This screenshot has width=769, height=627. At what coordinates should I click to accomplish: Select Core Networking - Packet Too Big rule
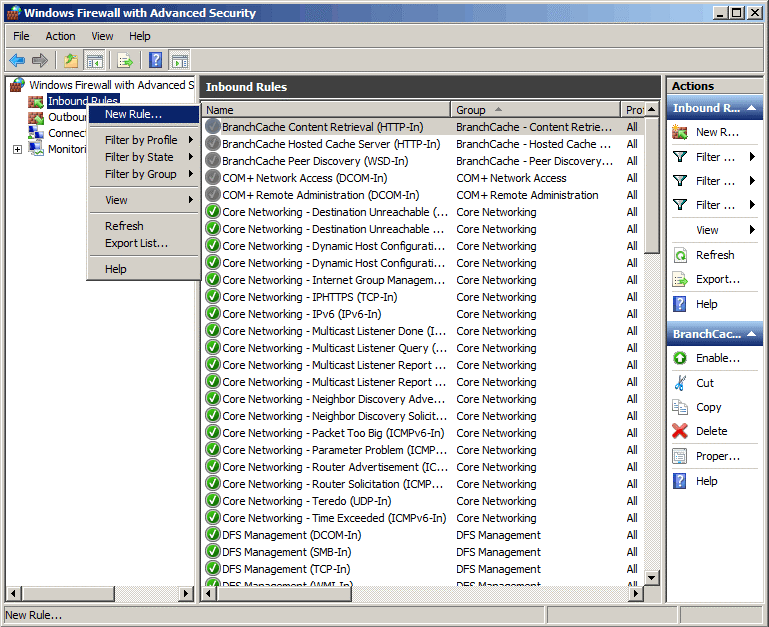pyautogui.click(x=423, y=433)
